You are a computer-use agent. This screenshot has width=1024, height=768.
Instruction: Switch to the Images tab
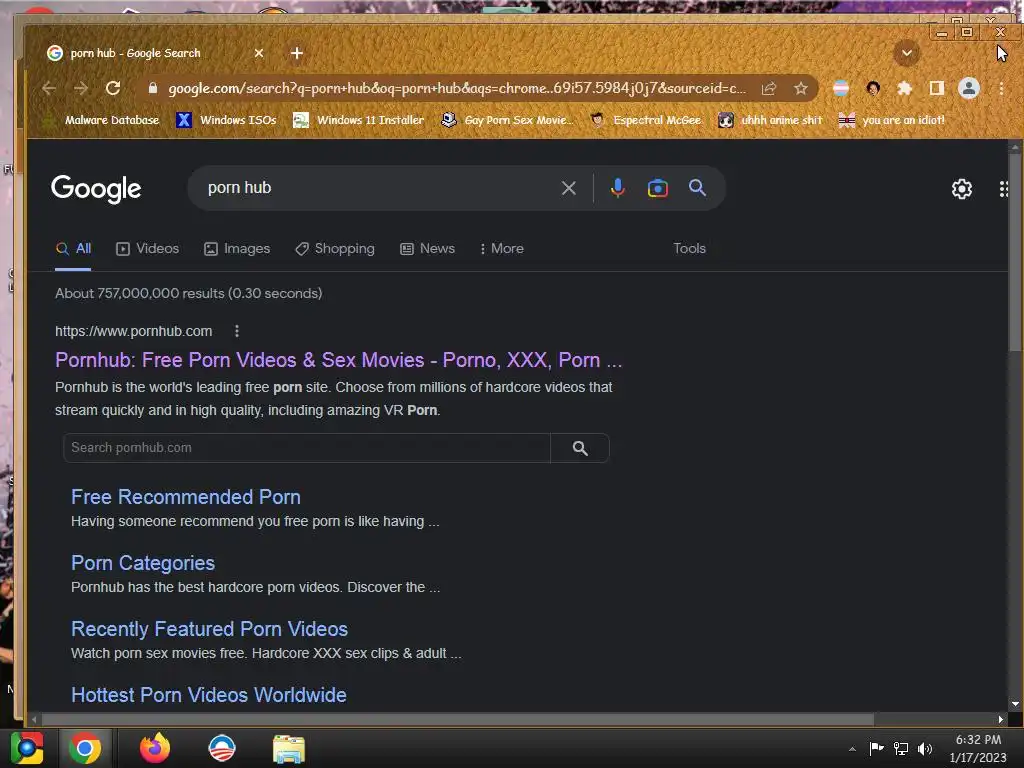click(237, 249)
